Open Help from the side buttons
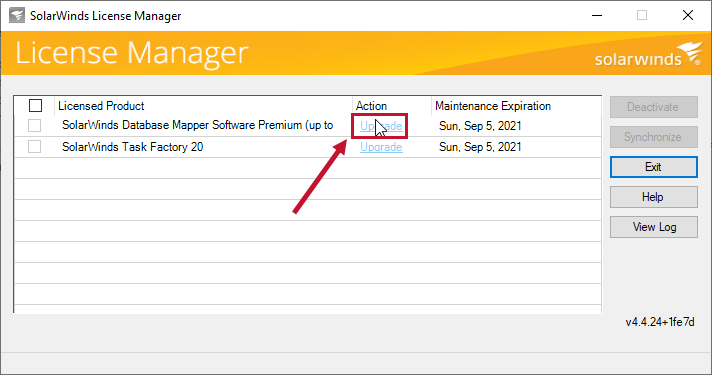Screen dimensions: 712x375 tap(653, 197)
